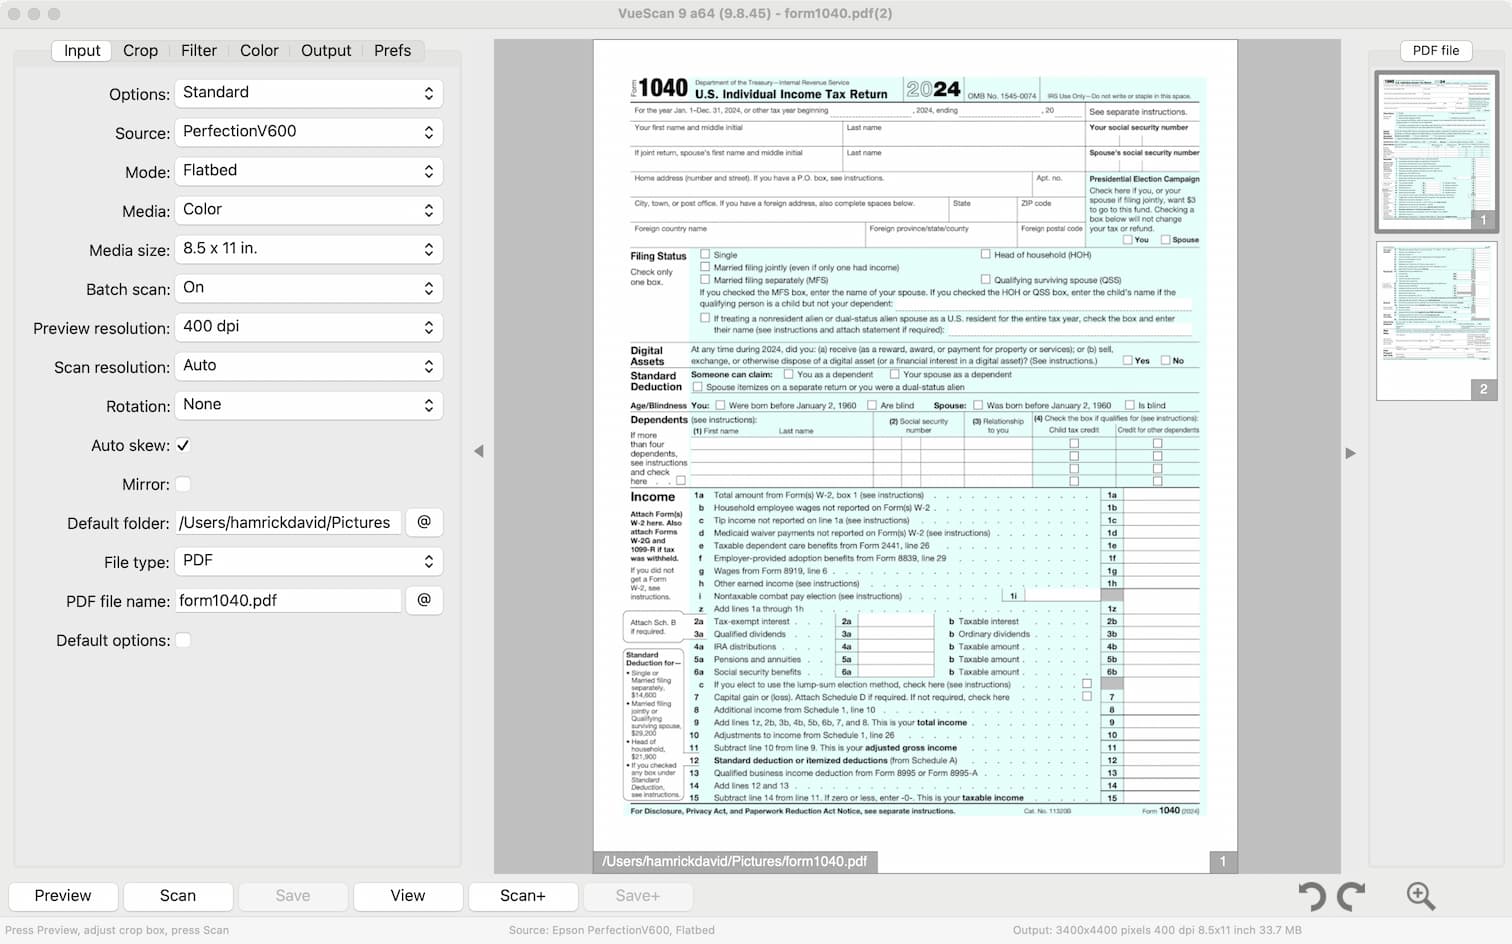Expand the Preview resolution dropdown

click(308, 327)
